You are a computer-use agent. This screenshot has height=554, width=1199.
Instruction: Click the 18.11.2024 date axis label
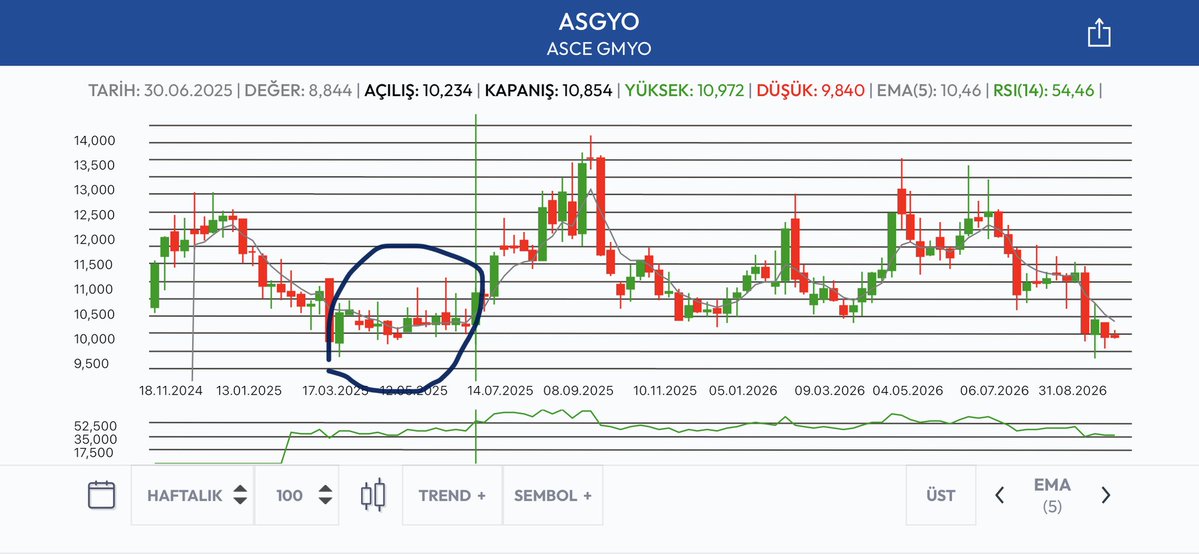click(x=171, y=390)
